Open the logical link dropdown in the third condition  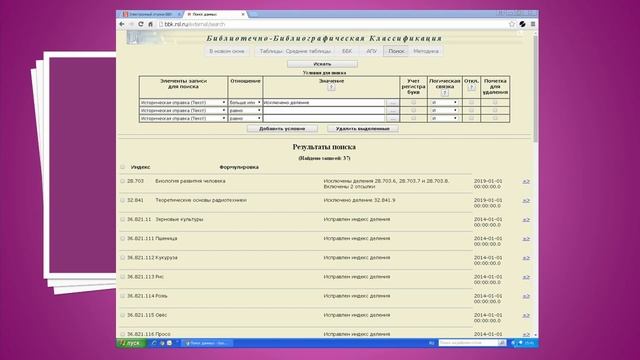click(x=444, y=118)
